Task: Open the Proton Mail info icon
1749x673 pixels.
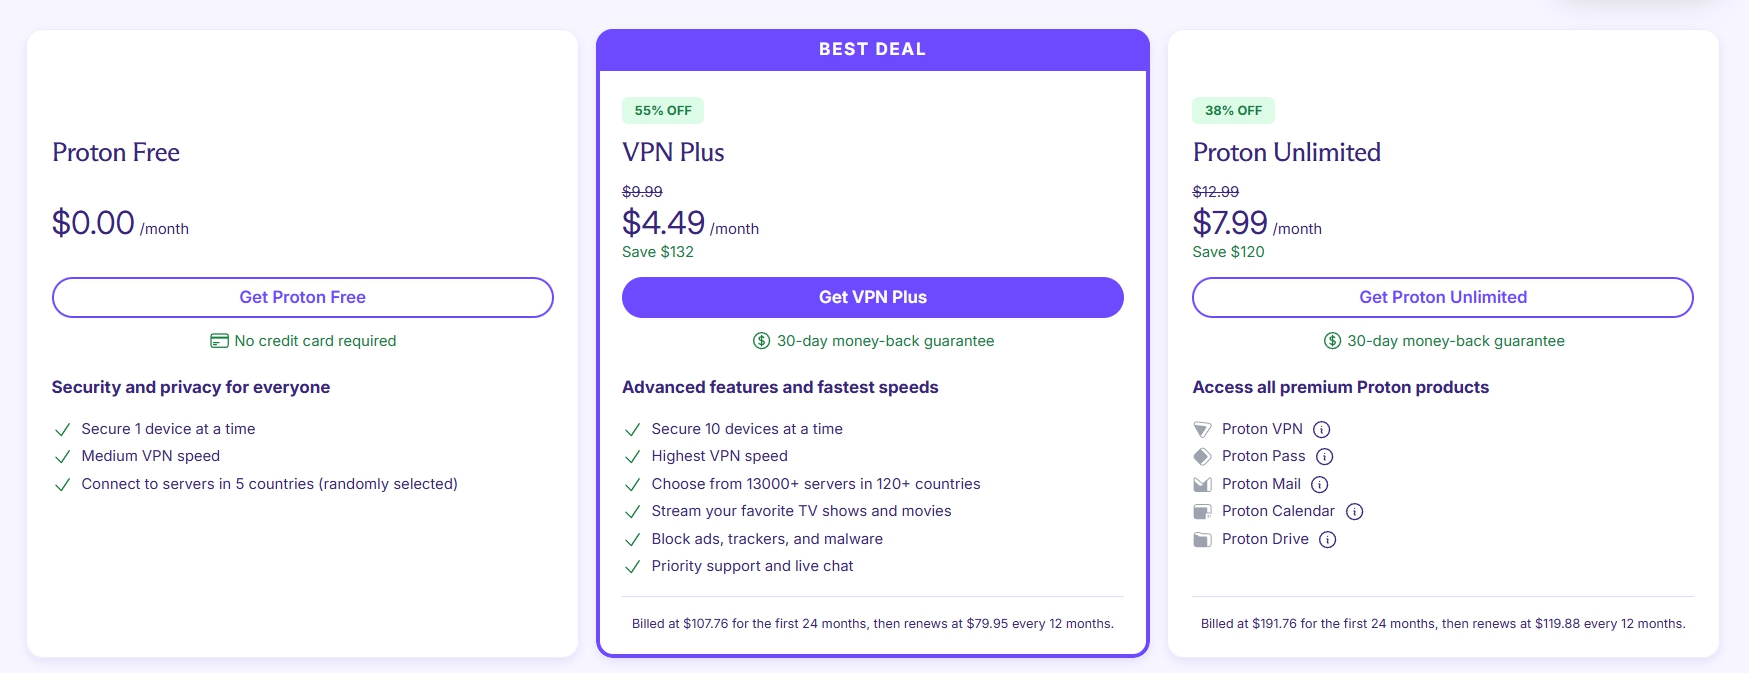Action: pyautogui.click(x=1319, y=485)
